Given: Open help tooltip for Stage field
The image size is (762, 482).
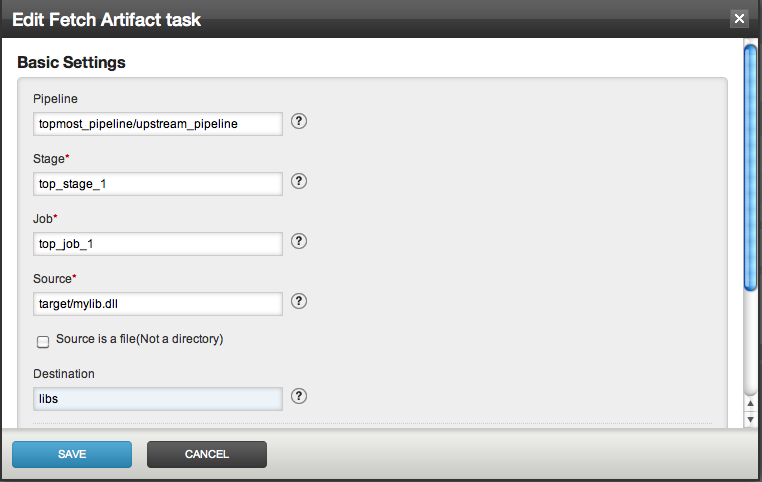Looking at the screenshot, I should click(x=298, y=181).
